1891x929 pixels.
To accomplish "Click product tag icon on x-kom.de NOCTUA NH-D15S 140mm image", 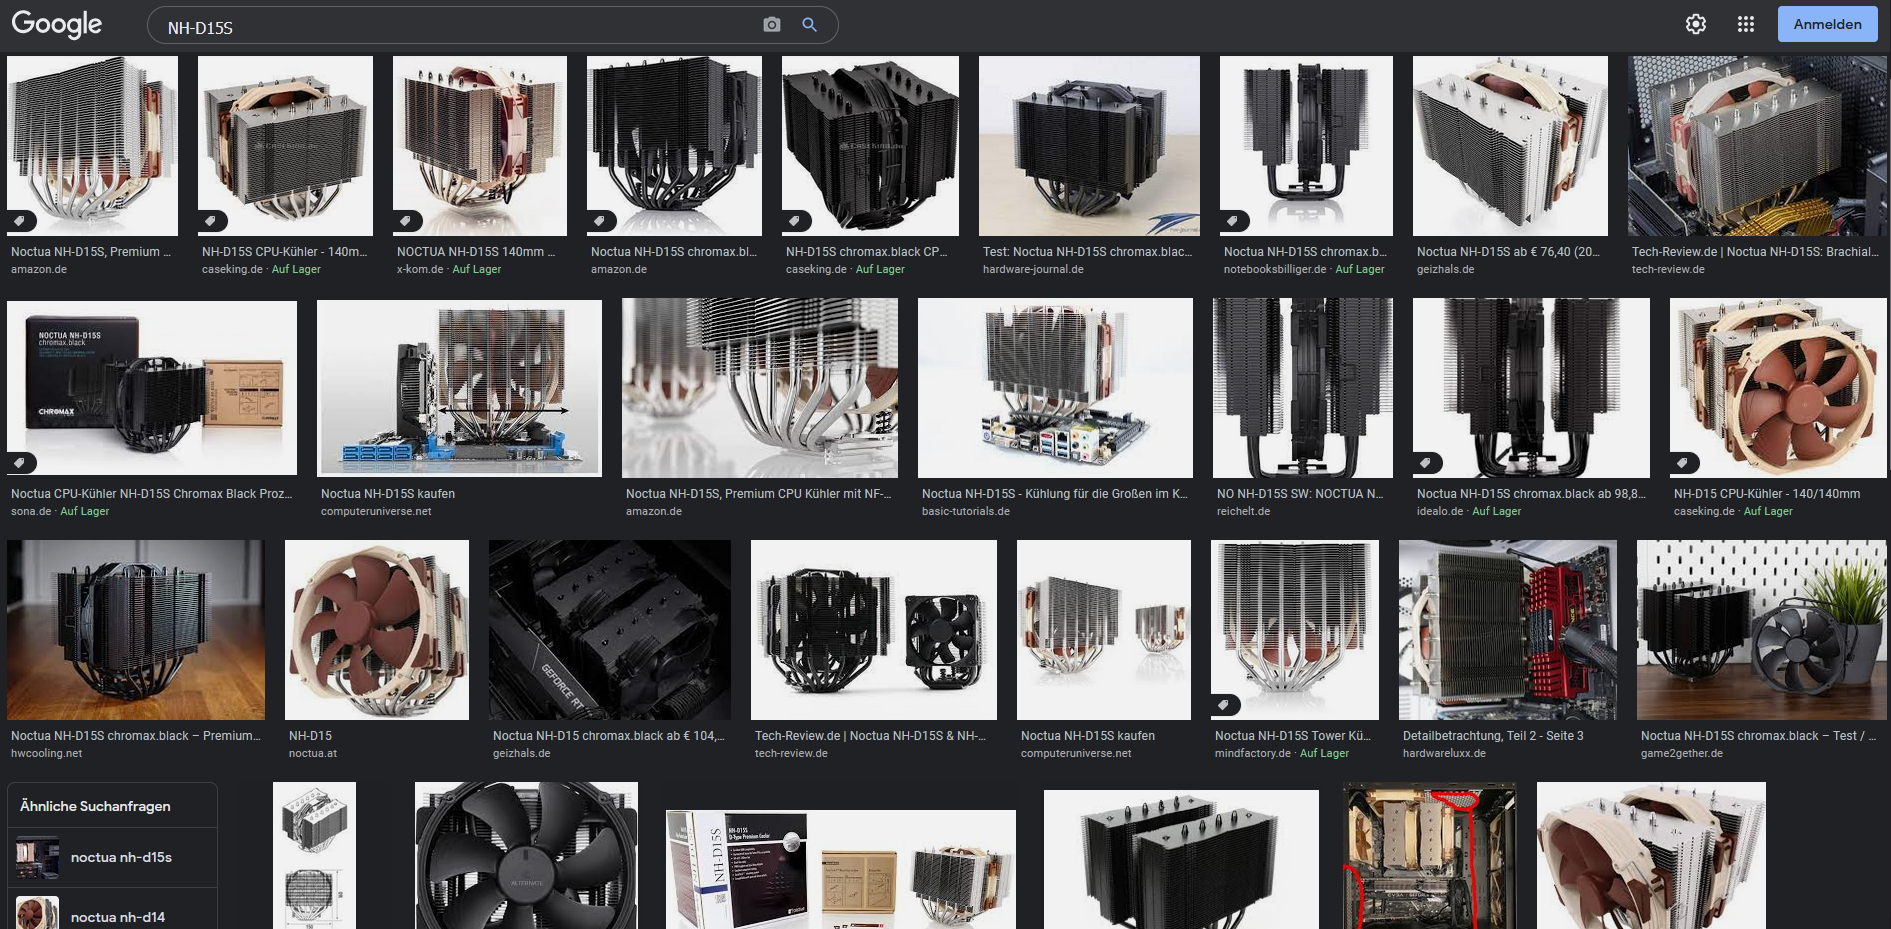I will pyautogui.click(x=407, y=221).
